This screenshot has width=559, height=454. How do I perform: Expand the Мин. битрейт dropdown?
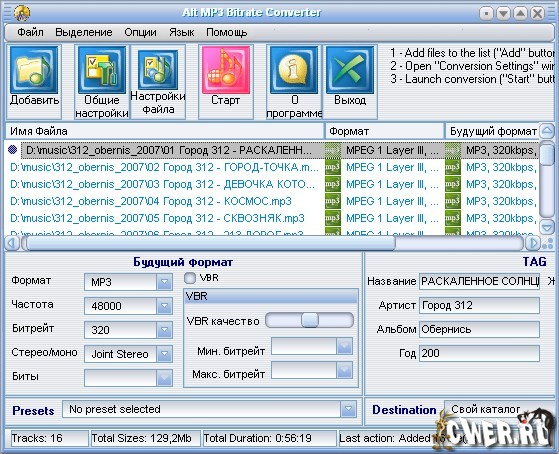click(x=344, y=346)
